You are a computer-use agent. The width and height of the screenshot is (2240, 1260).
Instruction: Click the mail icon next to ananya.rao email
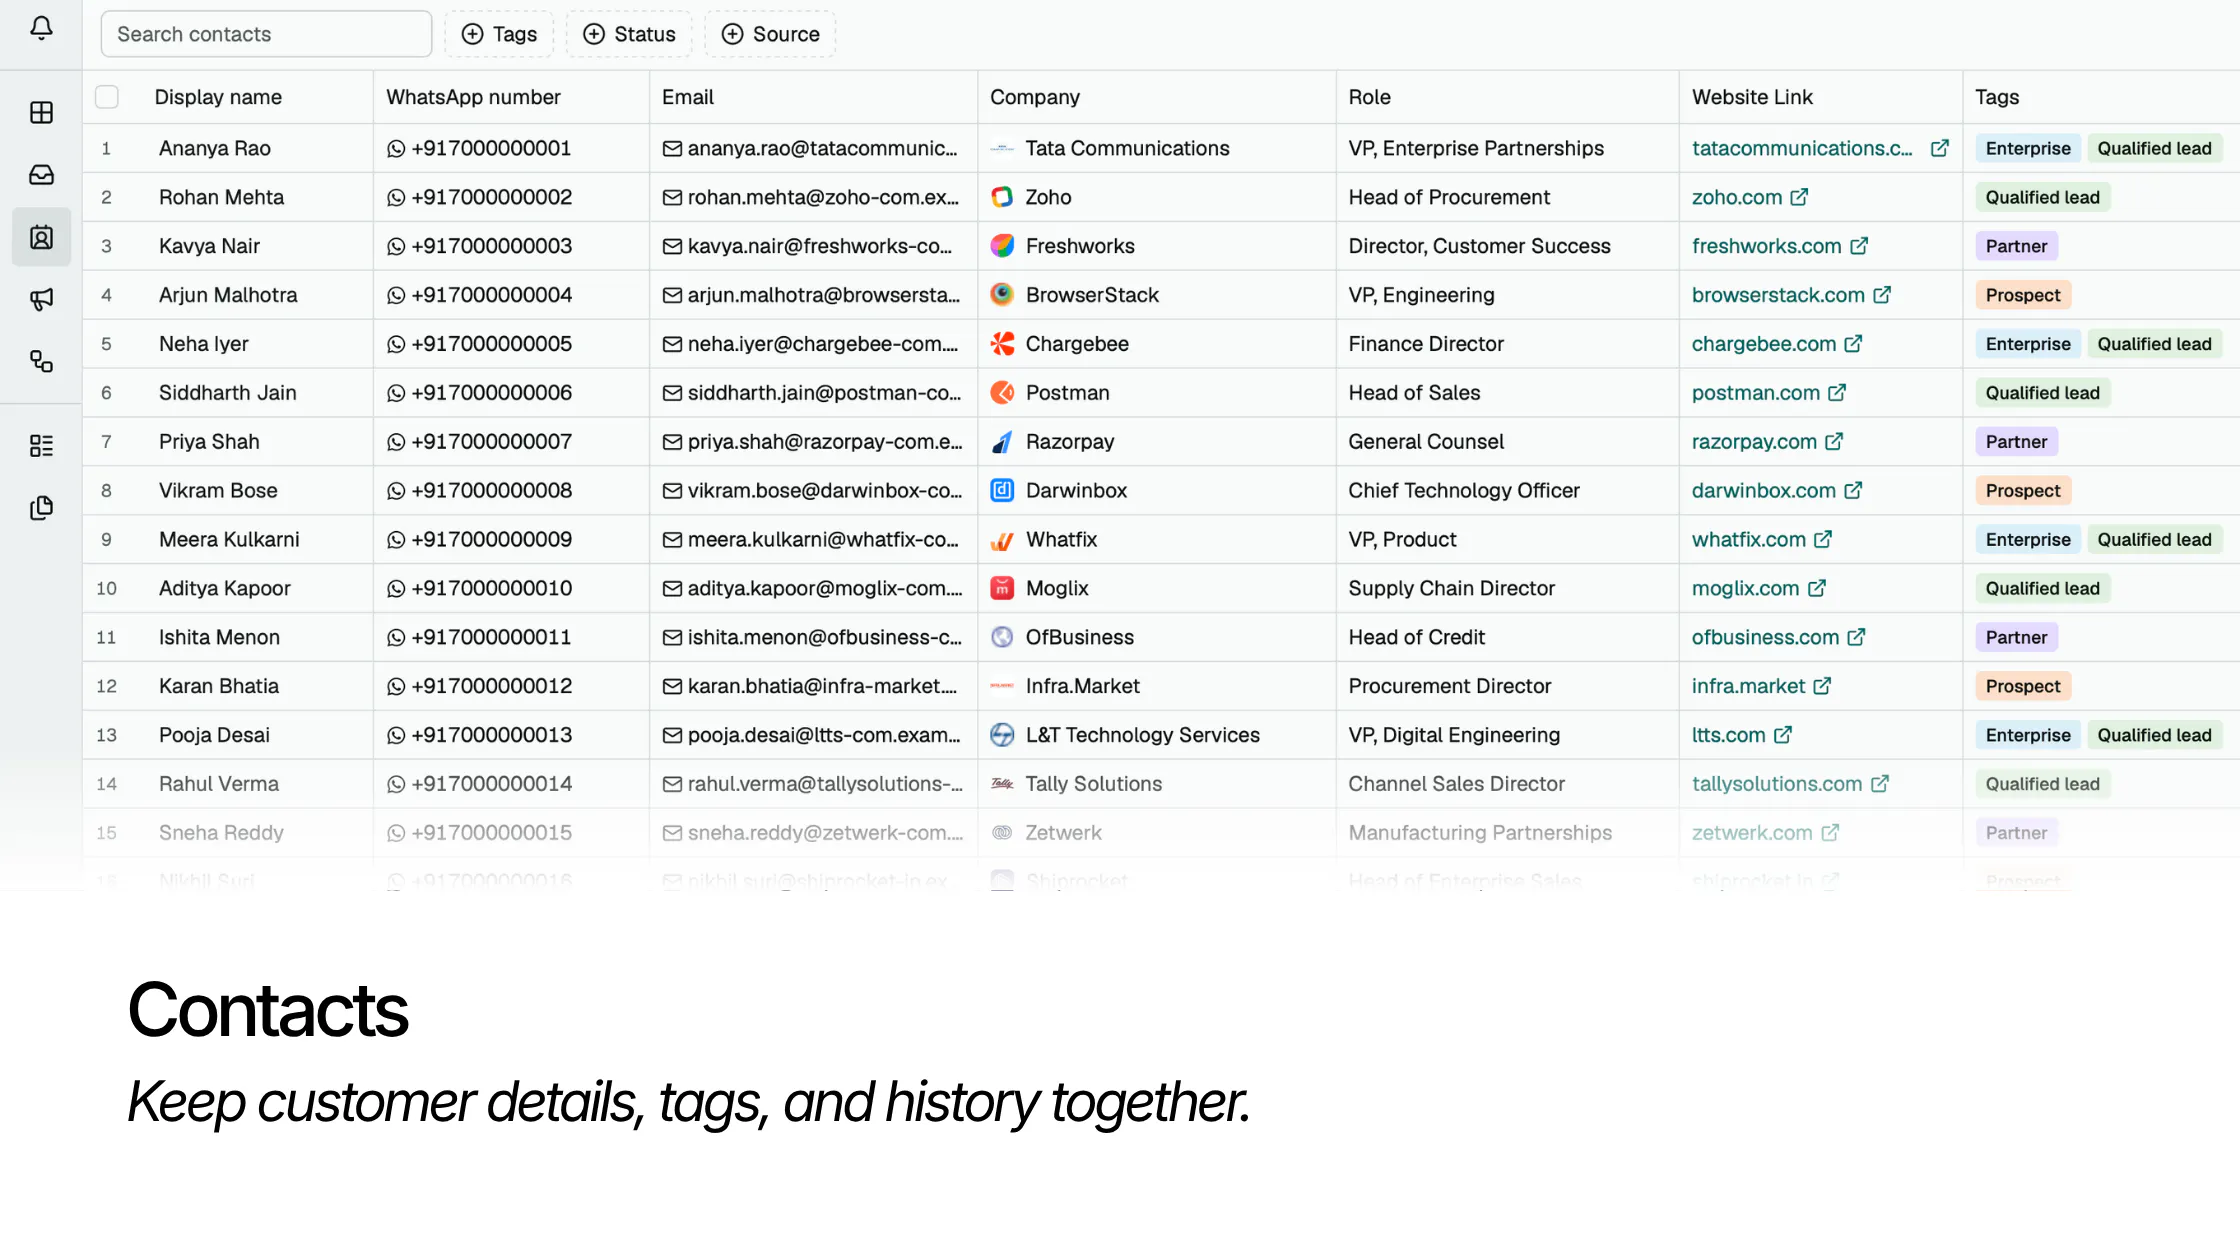tap(672, 148)
